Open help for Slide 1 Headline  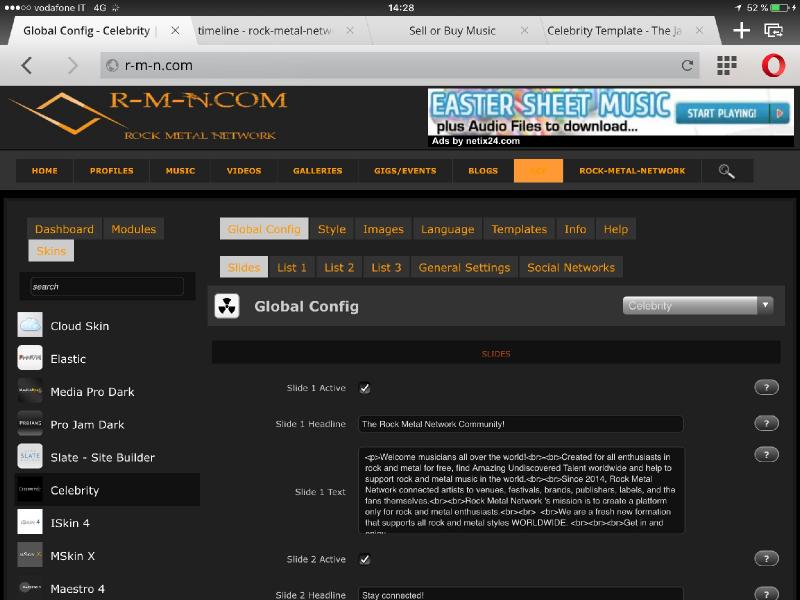click(x=766, y=423)
